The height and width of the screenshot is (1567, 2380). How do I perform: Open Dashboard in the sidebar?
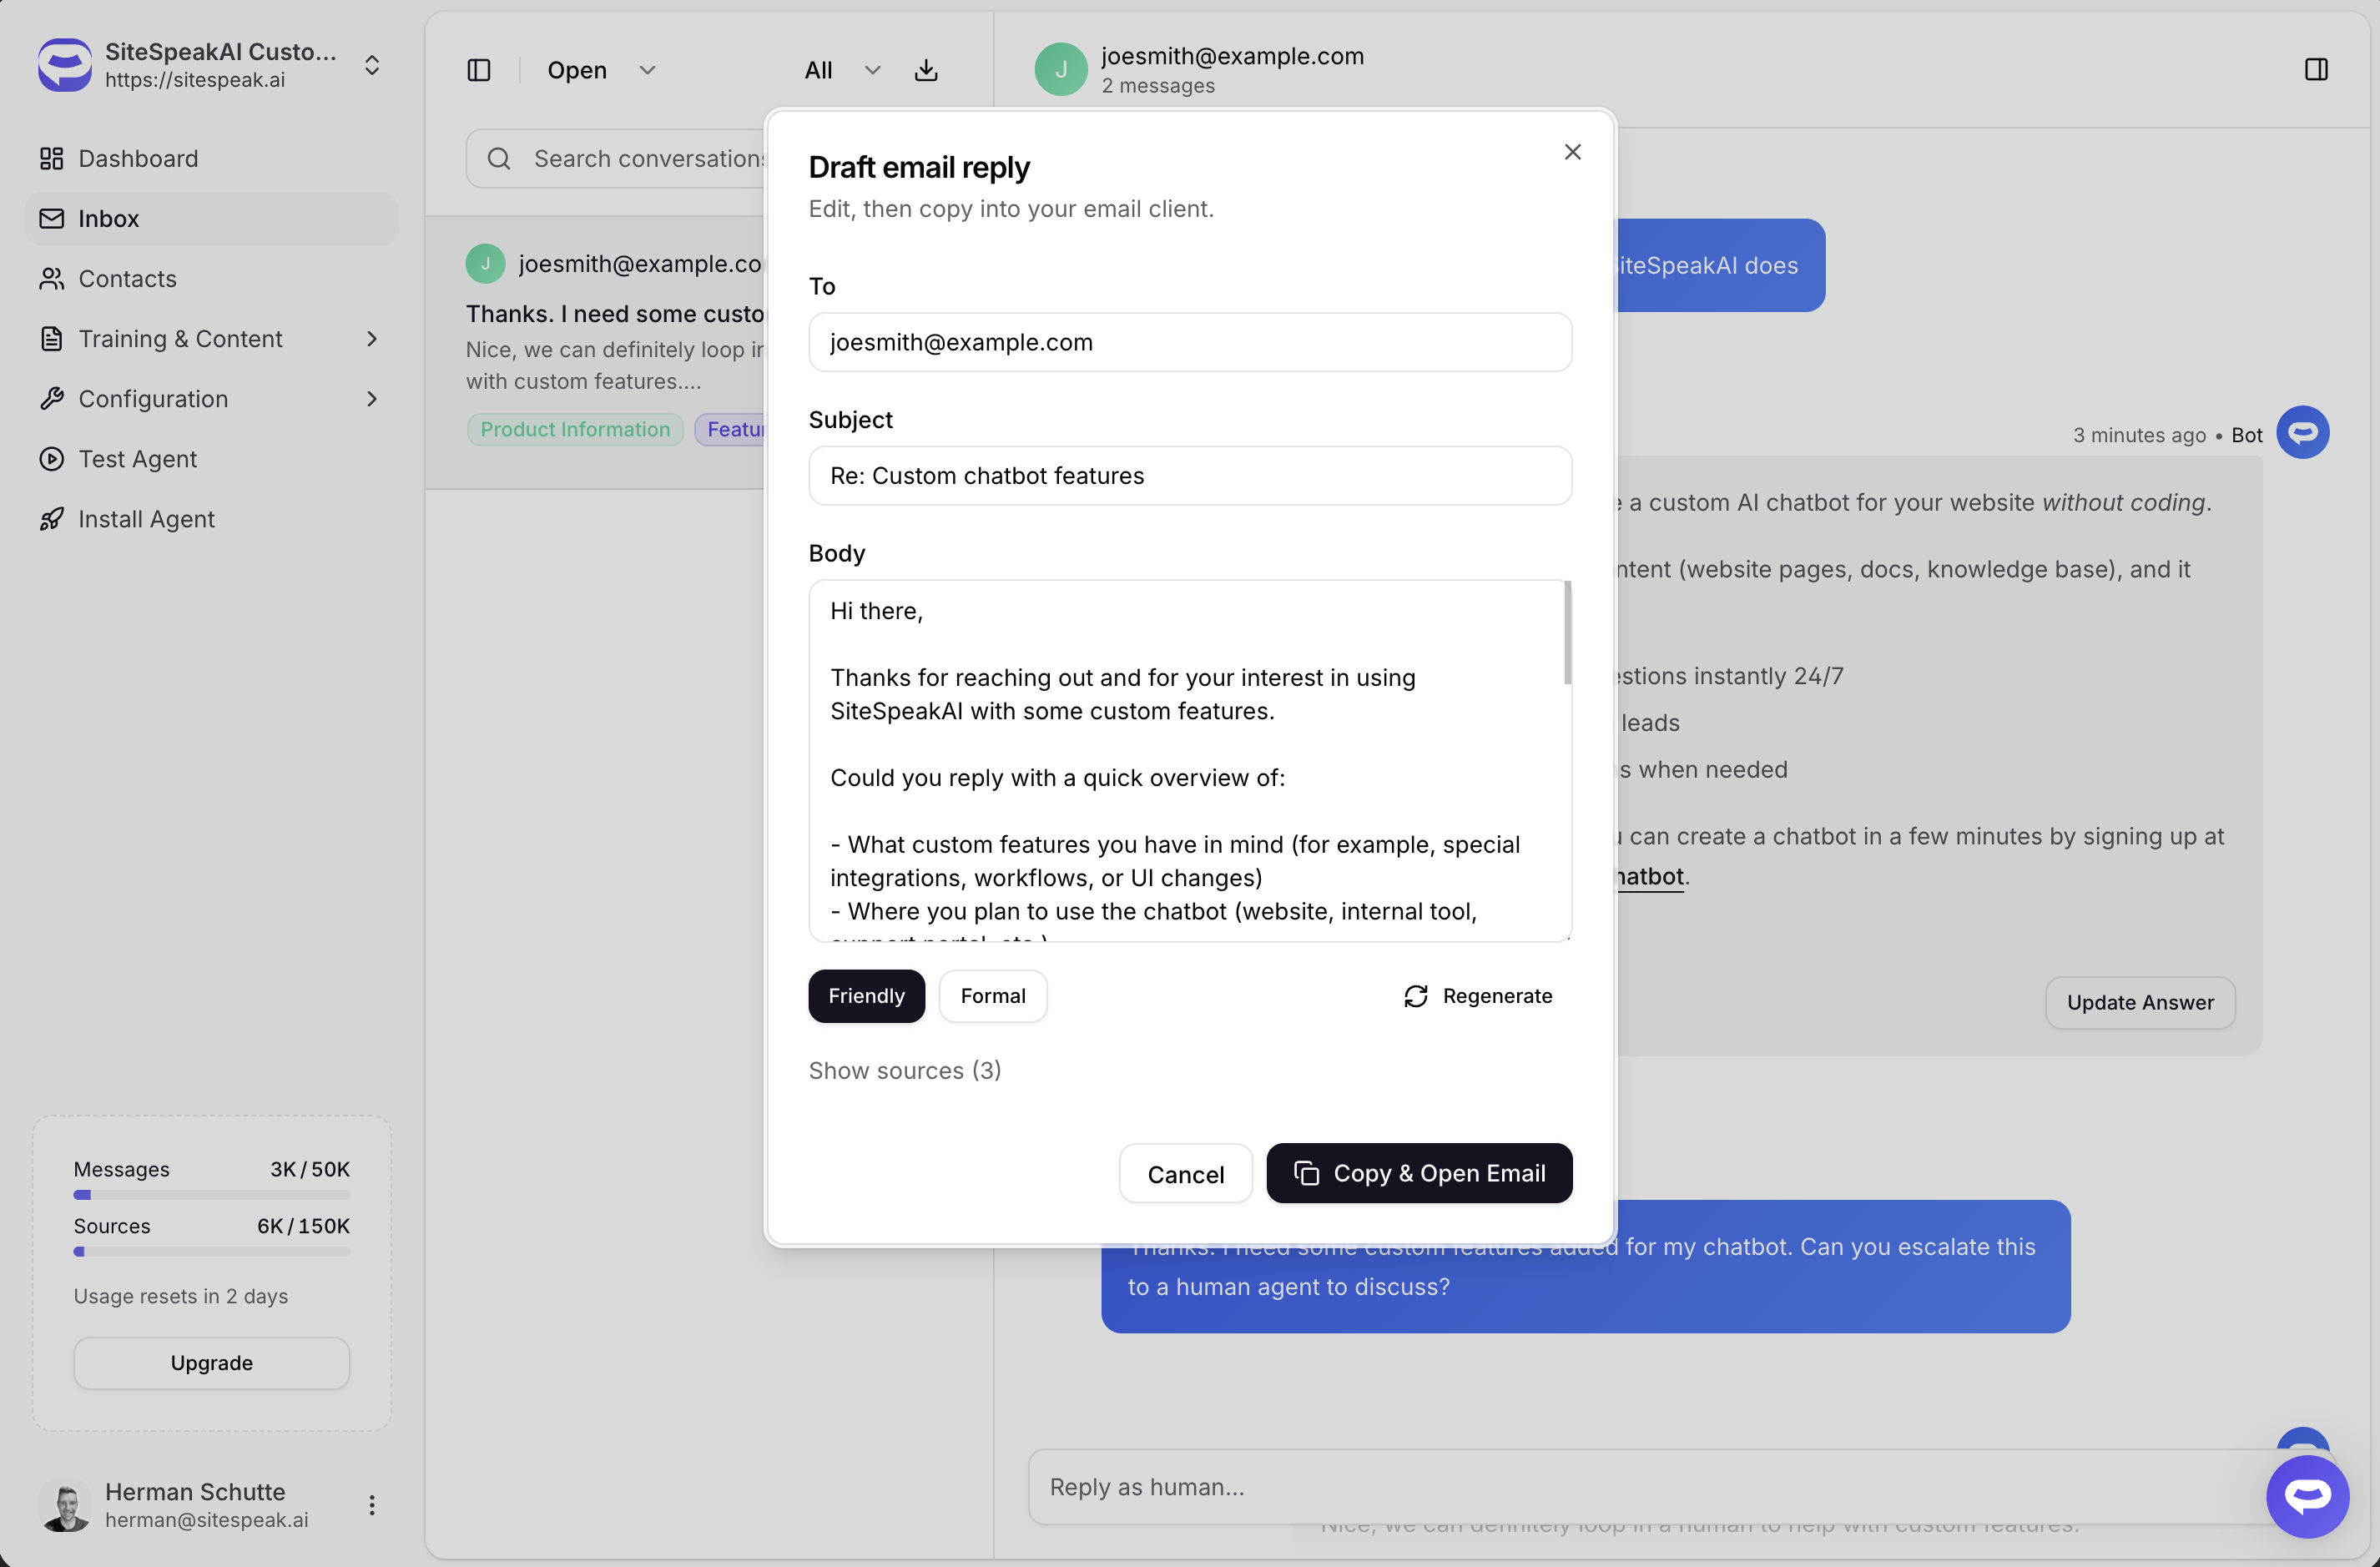pos(211,158)
